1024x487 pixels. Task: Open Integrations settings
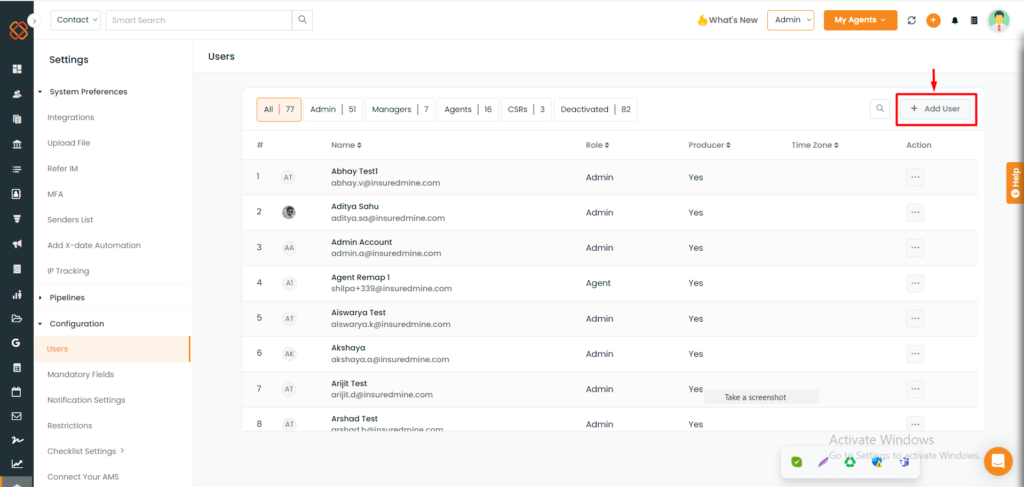[71, 118]
